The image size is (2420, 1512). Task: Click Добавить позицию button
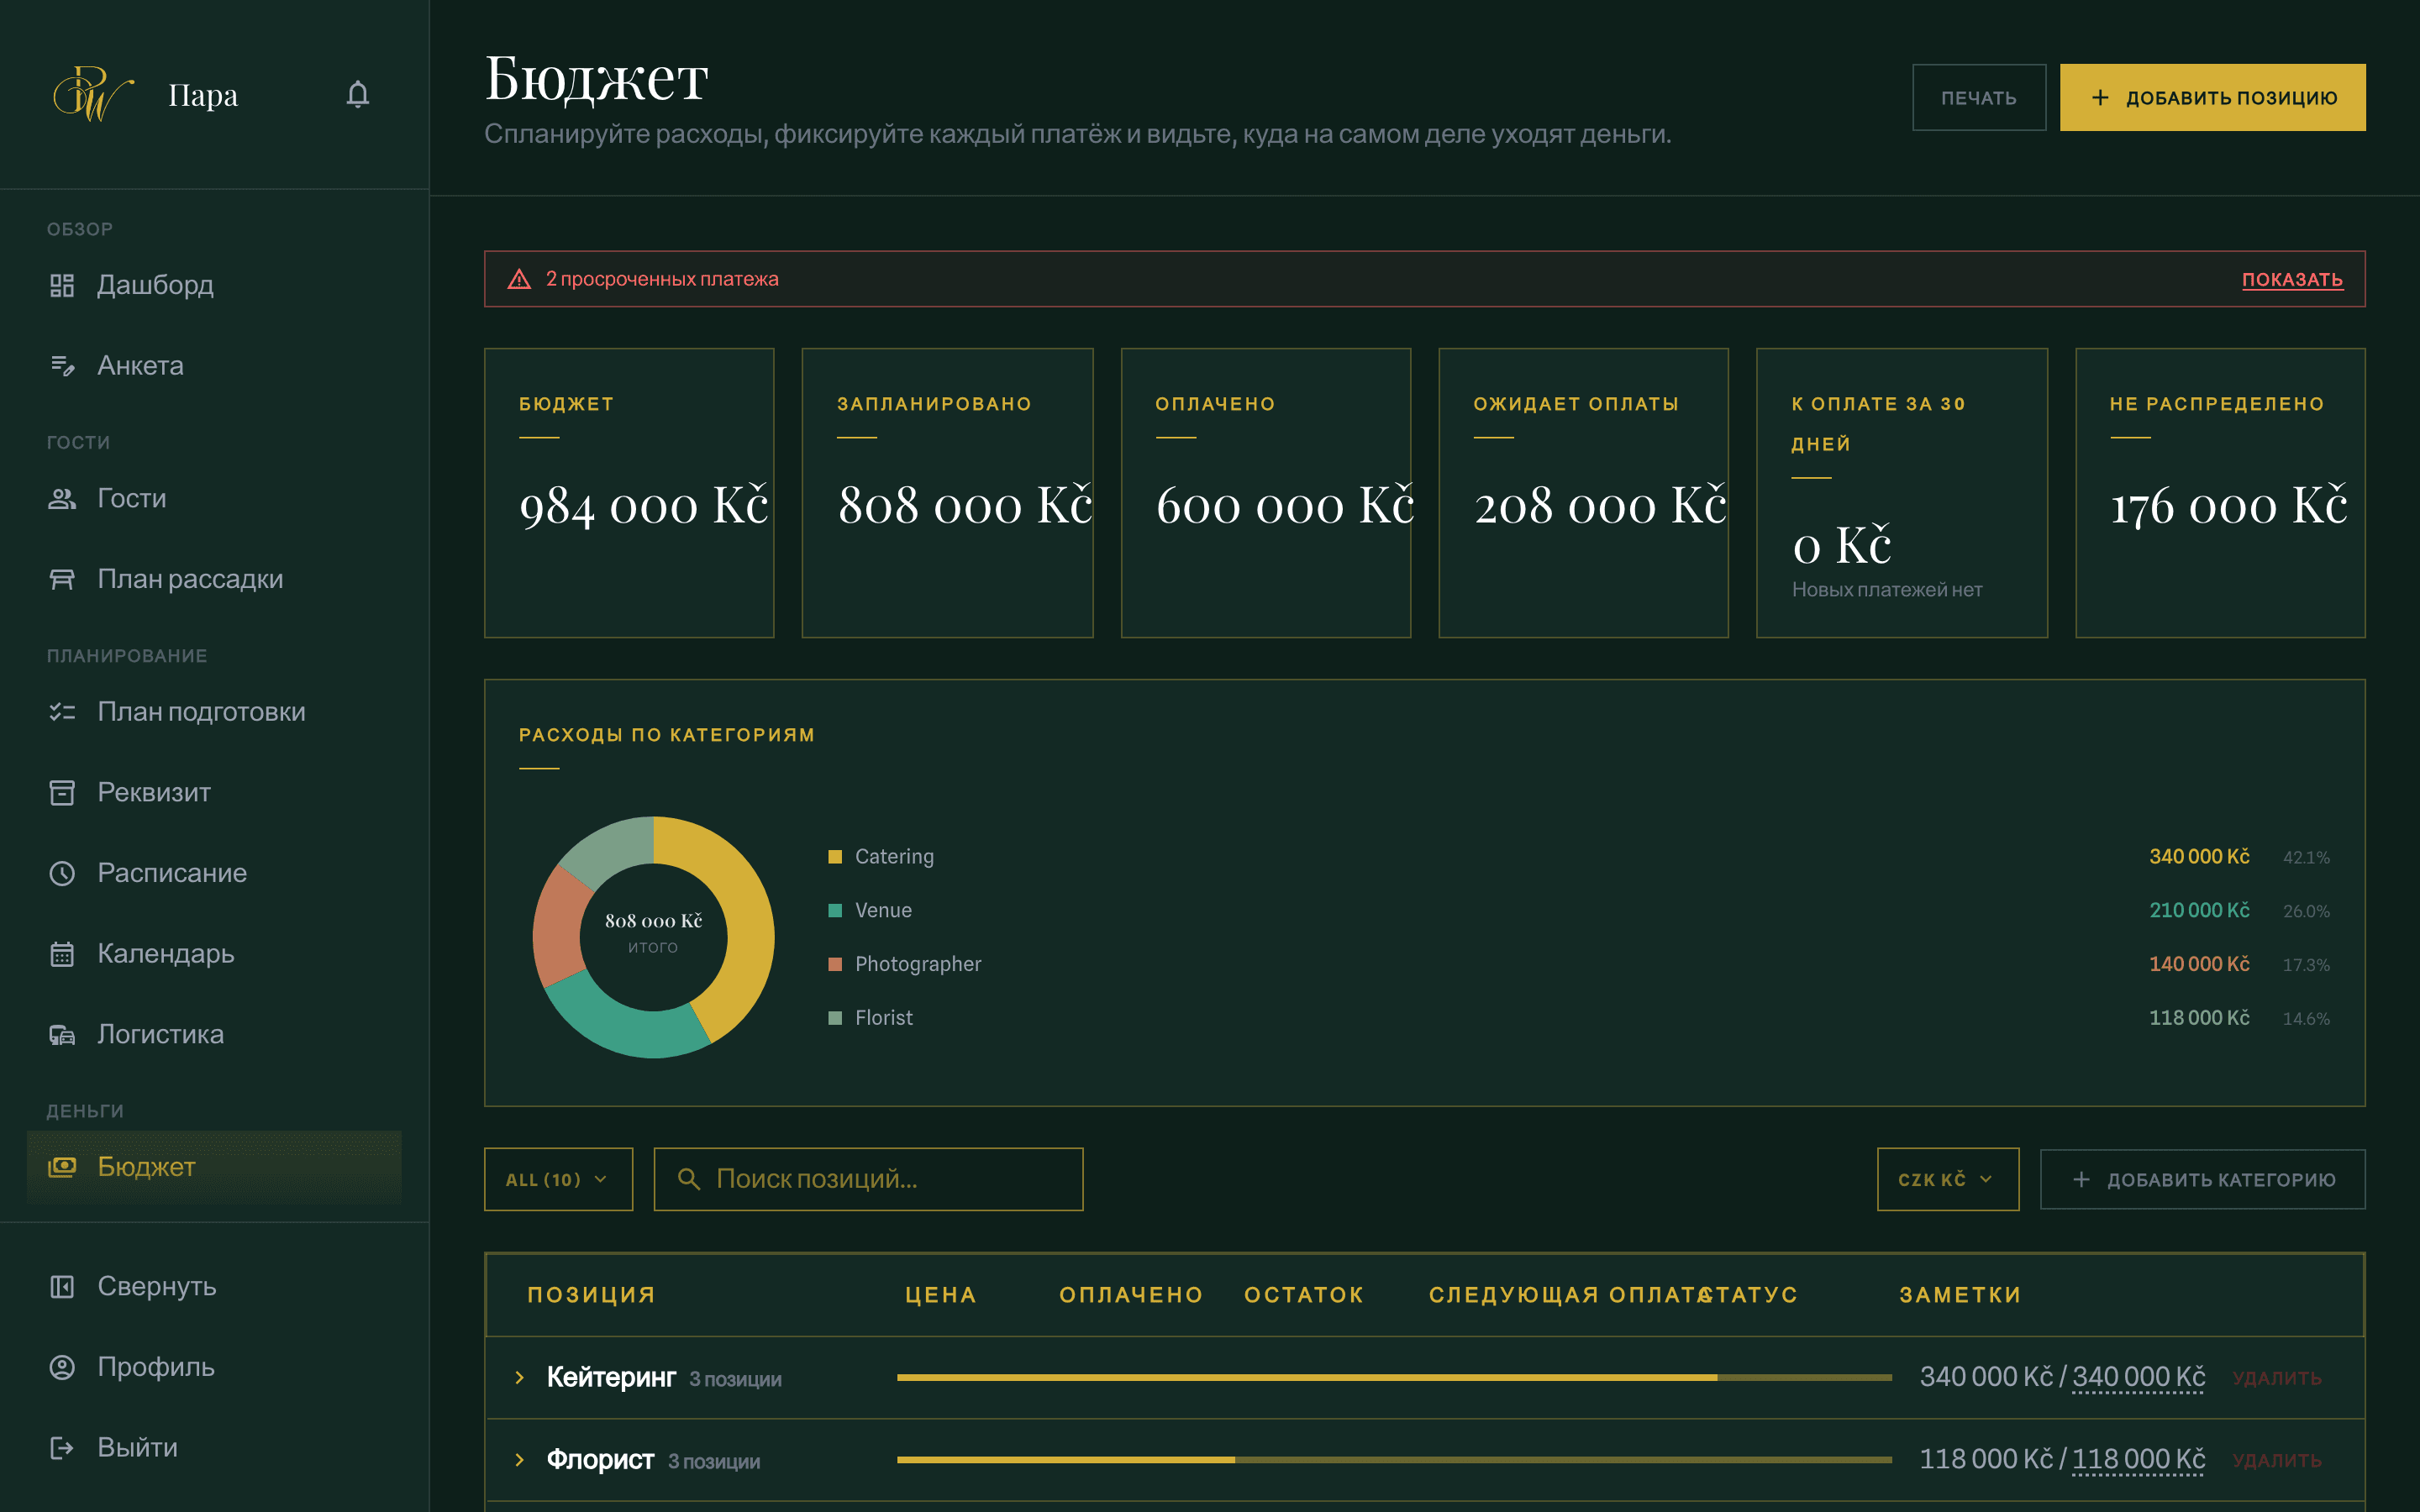tap(2212, 97)
